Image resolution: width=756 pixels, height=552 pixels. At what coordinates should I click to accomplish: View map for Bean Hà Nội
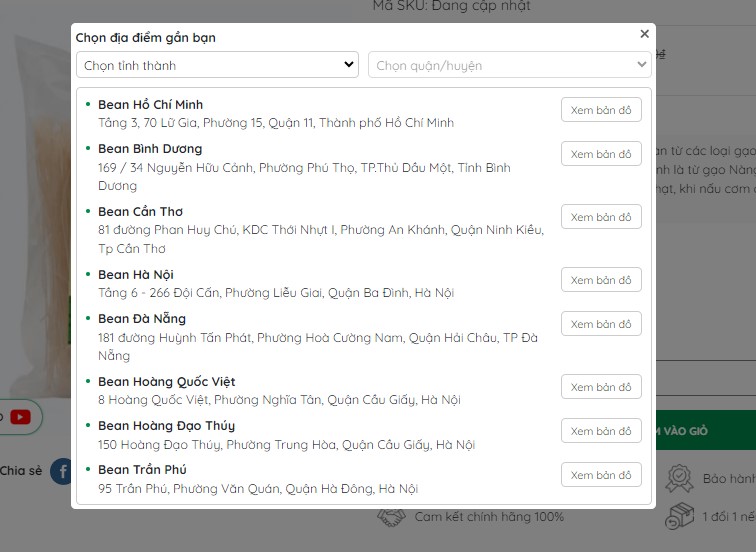point(601,280)
